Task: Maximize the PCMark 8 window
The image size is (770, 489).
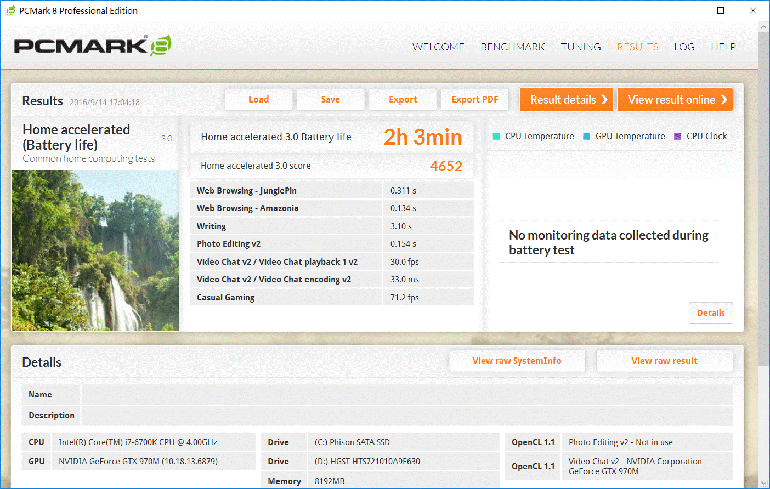Action: tap(720, 10)
